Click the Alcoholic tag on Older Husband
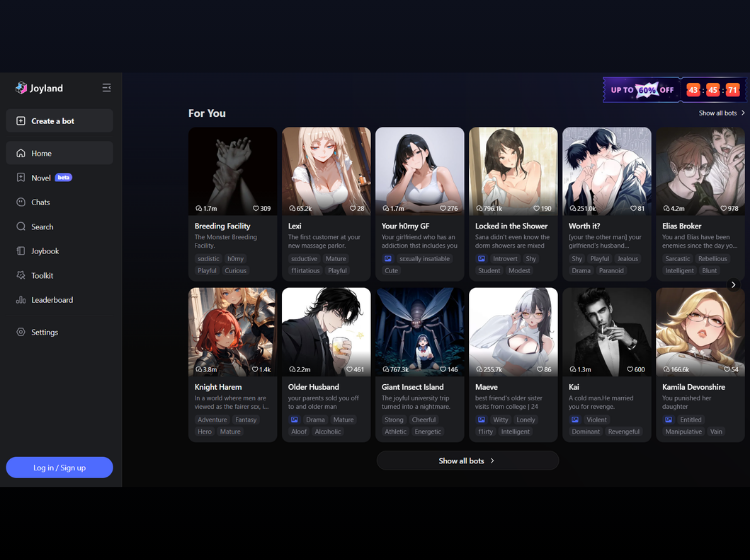 [328, 431]
